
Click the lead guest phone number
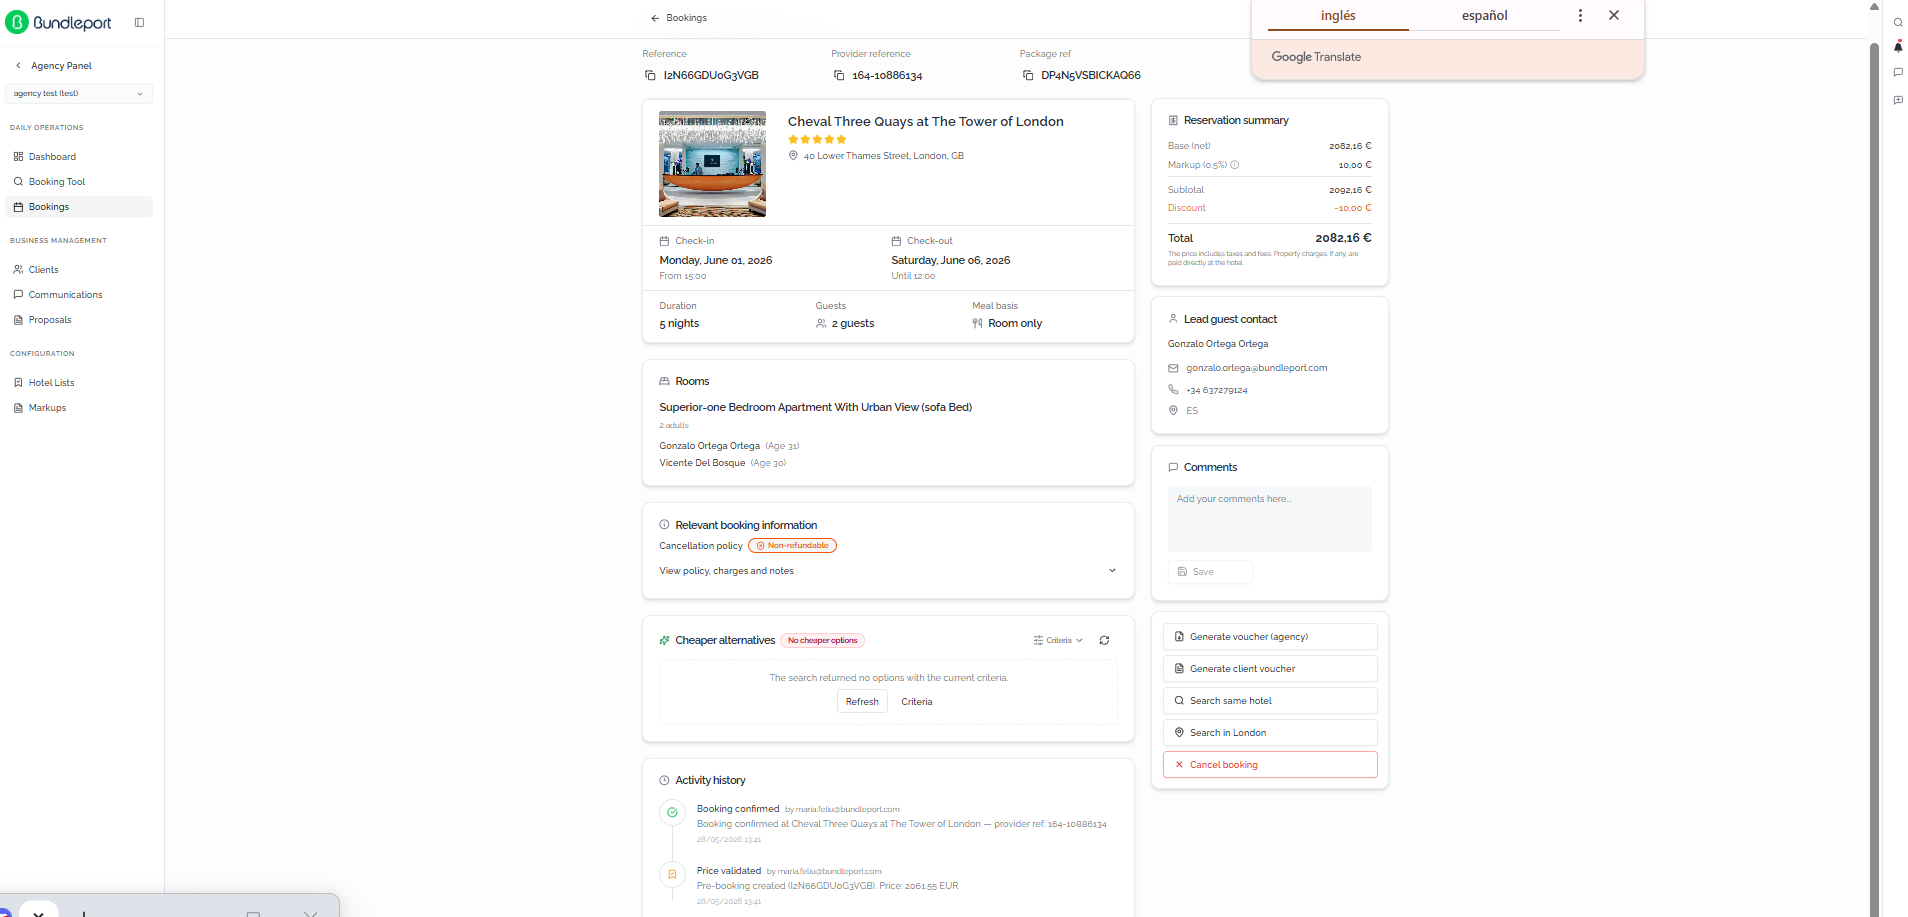click(1217, 390)
